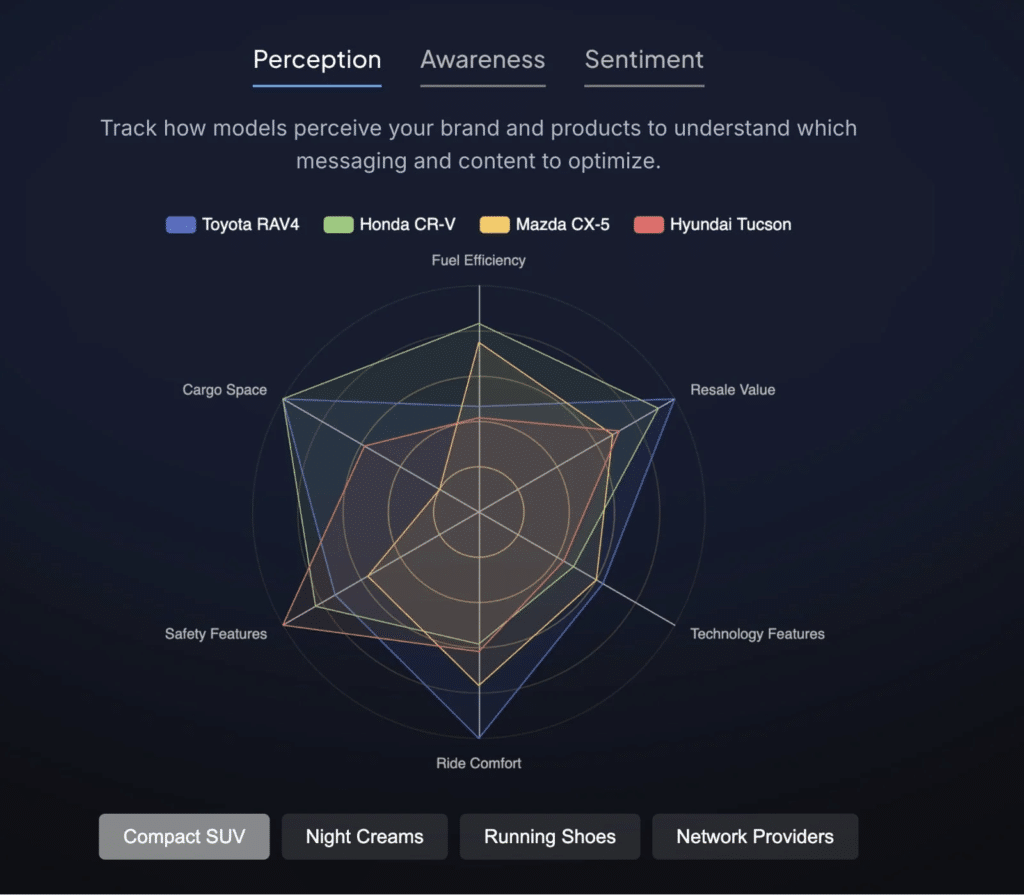Toggle the Toyota RAV4 blue legend swatch
This screenshot has width=1024, height=895.
click(x=181, y=225)
